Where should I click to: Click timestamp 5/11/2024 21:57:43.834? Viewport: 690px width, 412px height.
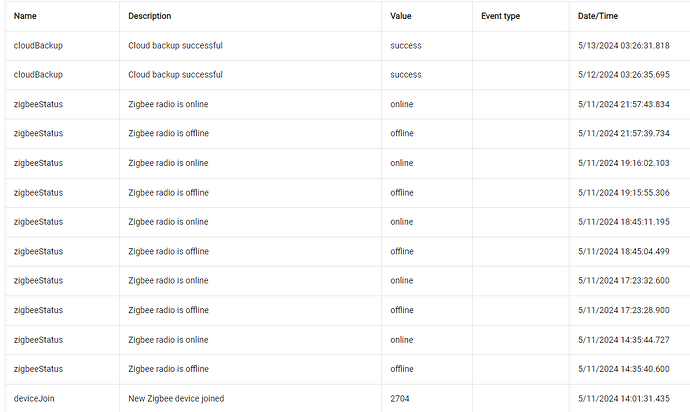click(624, 104)
